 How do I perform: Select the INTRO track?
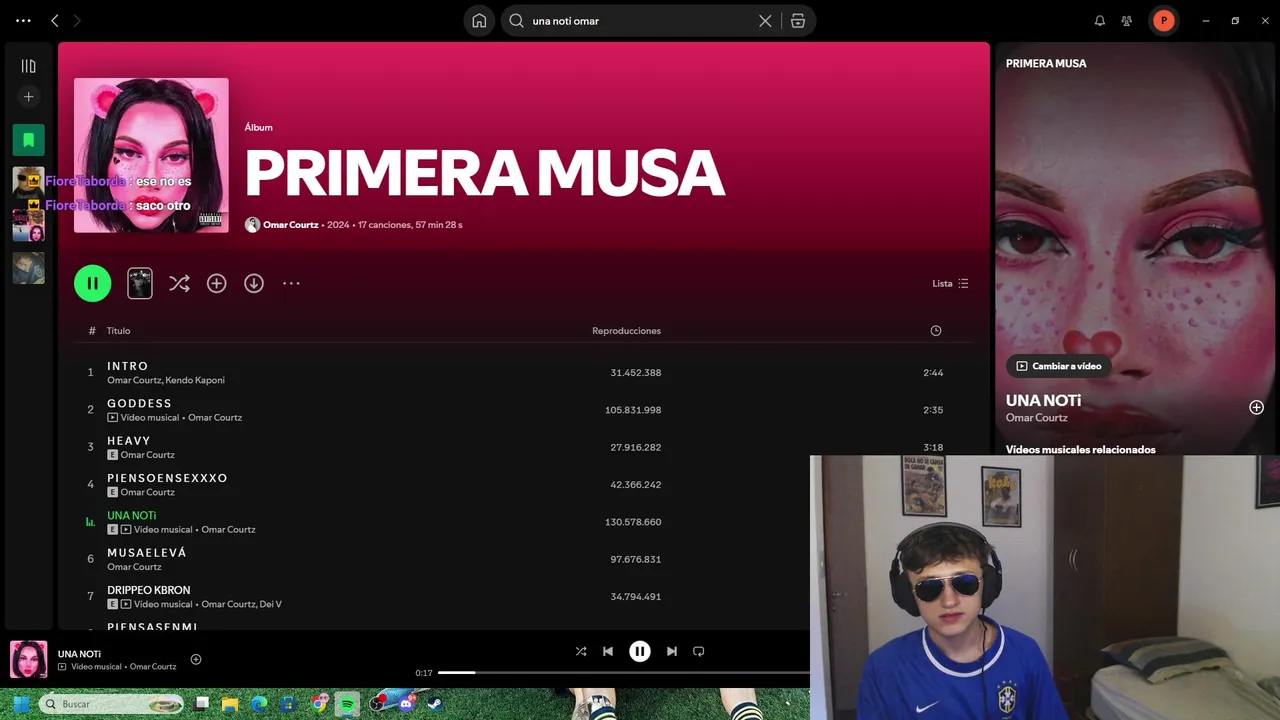[522, 372]
